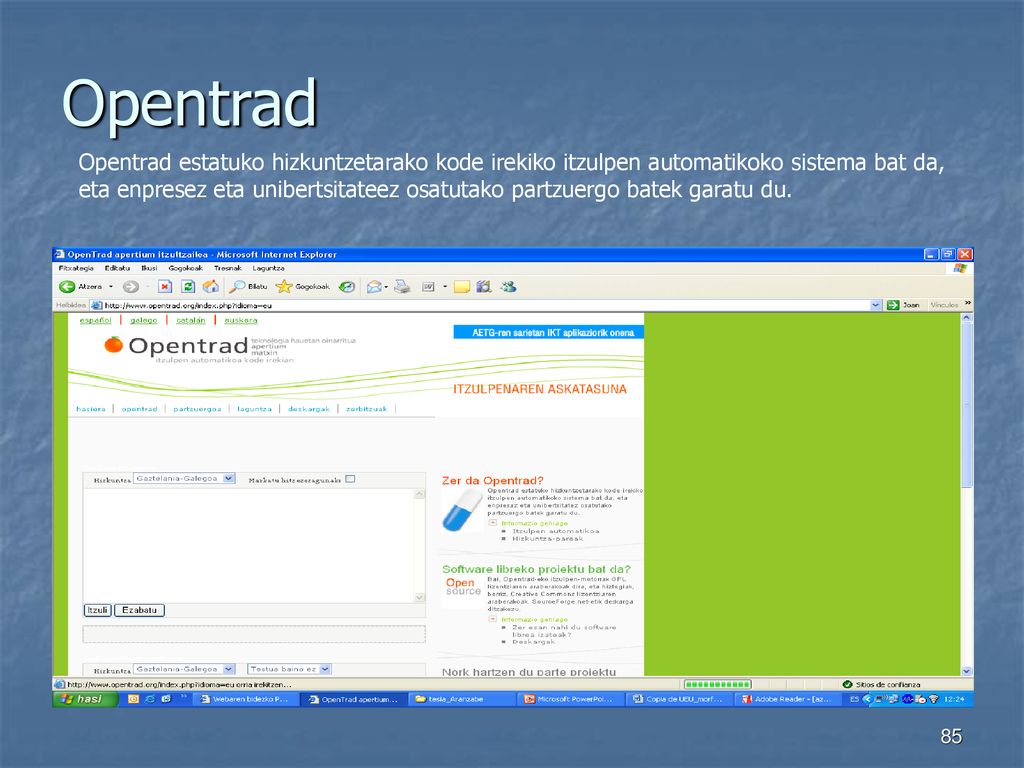The image size is (1024, 768).
Task: Click the Ezabatu clear button
Action: coord(139,610)
